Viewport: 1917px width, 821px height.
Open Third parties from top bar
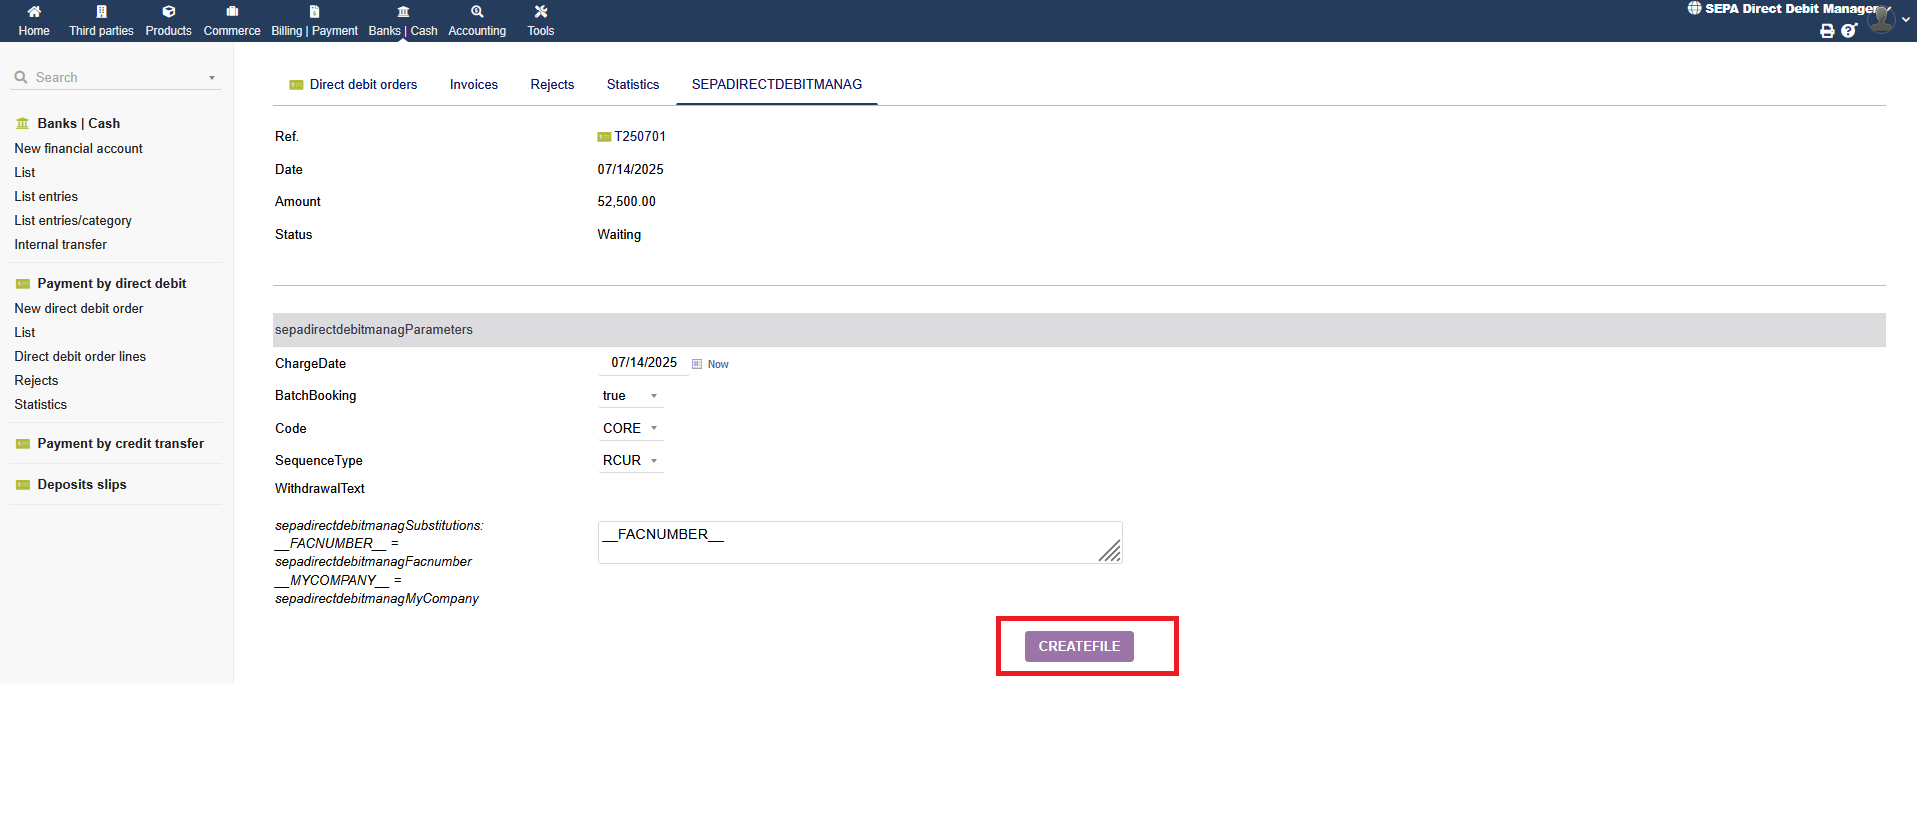point(101,12)
